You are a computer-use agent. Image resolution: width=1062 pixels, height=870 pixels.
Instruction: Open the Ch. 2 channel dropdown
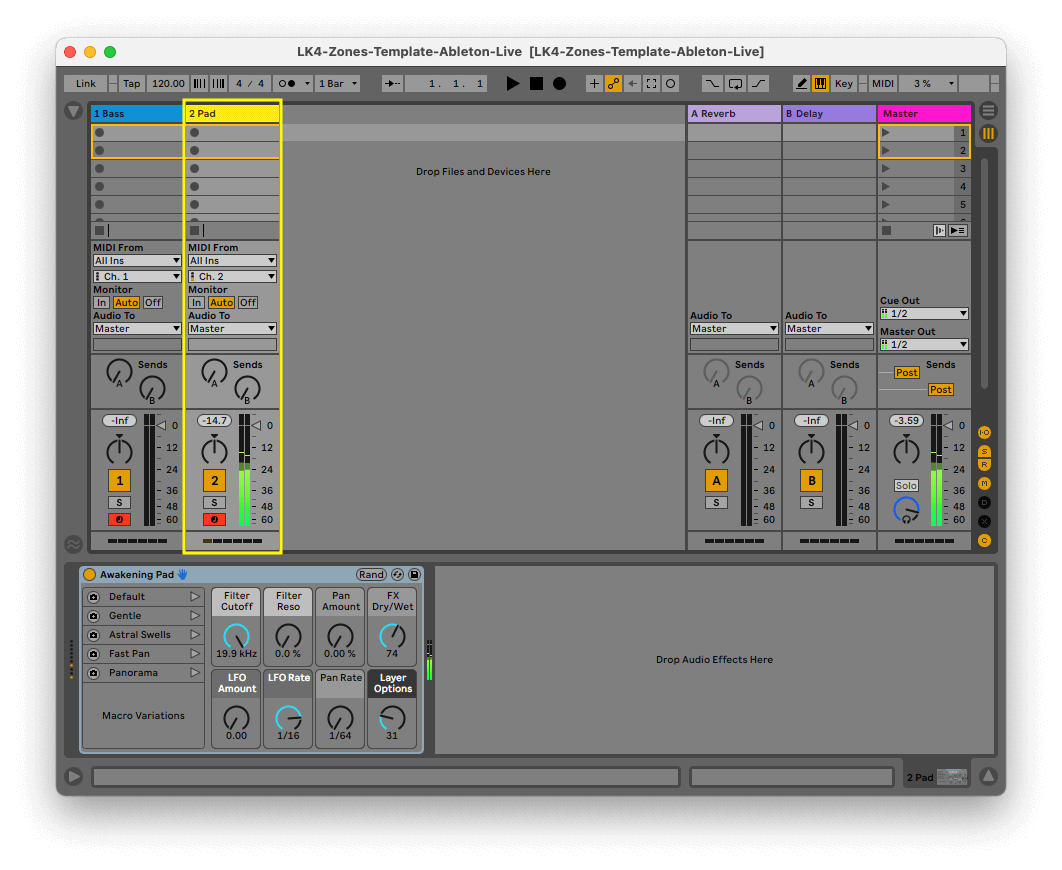tap(232, 276)
